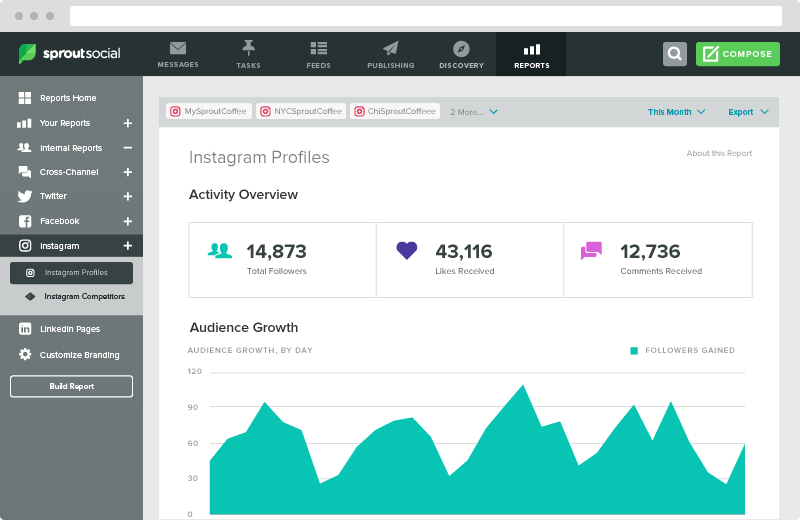Click the 43,116 Likes Received value

click(464, 251)
